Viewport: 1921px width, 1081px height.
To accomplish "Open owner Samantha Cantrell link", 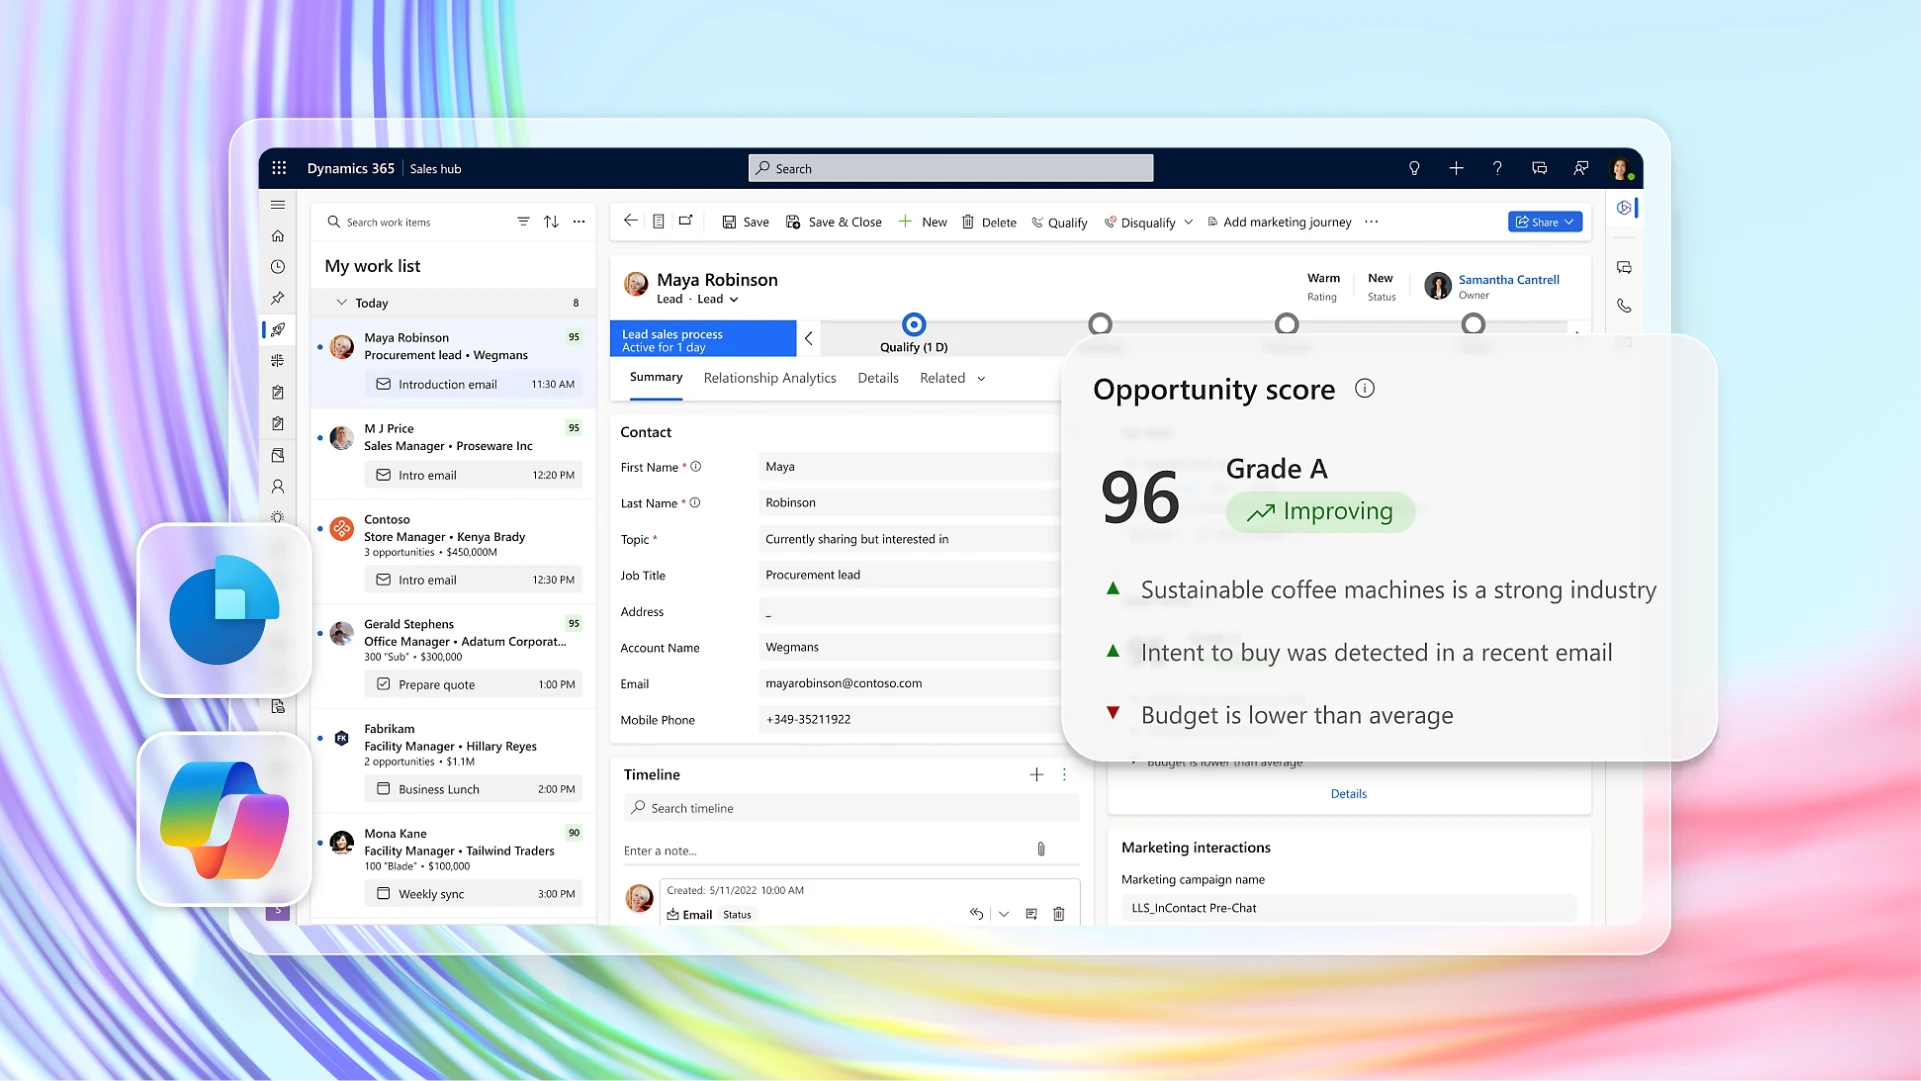I will tap(1508, 279).
